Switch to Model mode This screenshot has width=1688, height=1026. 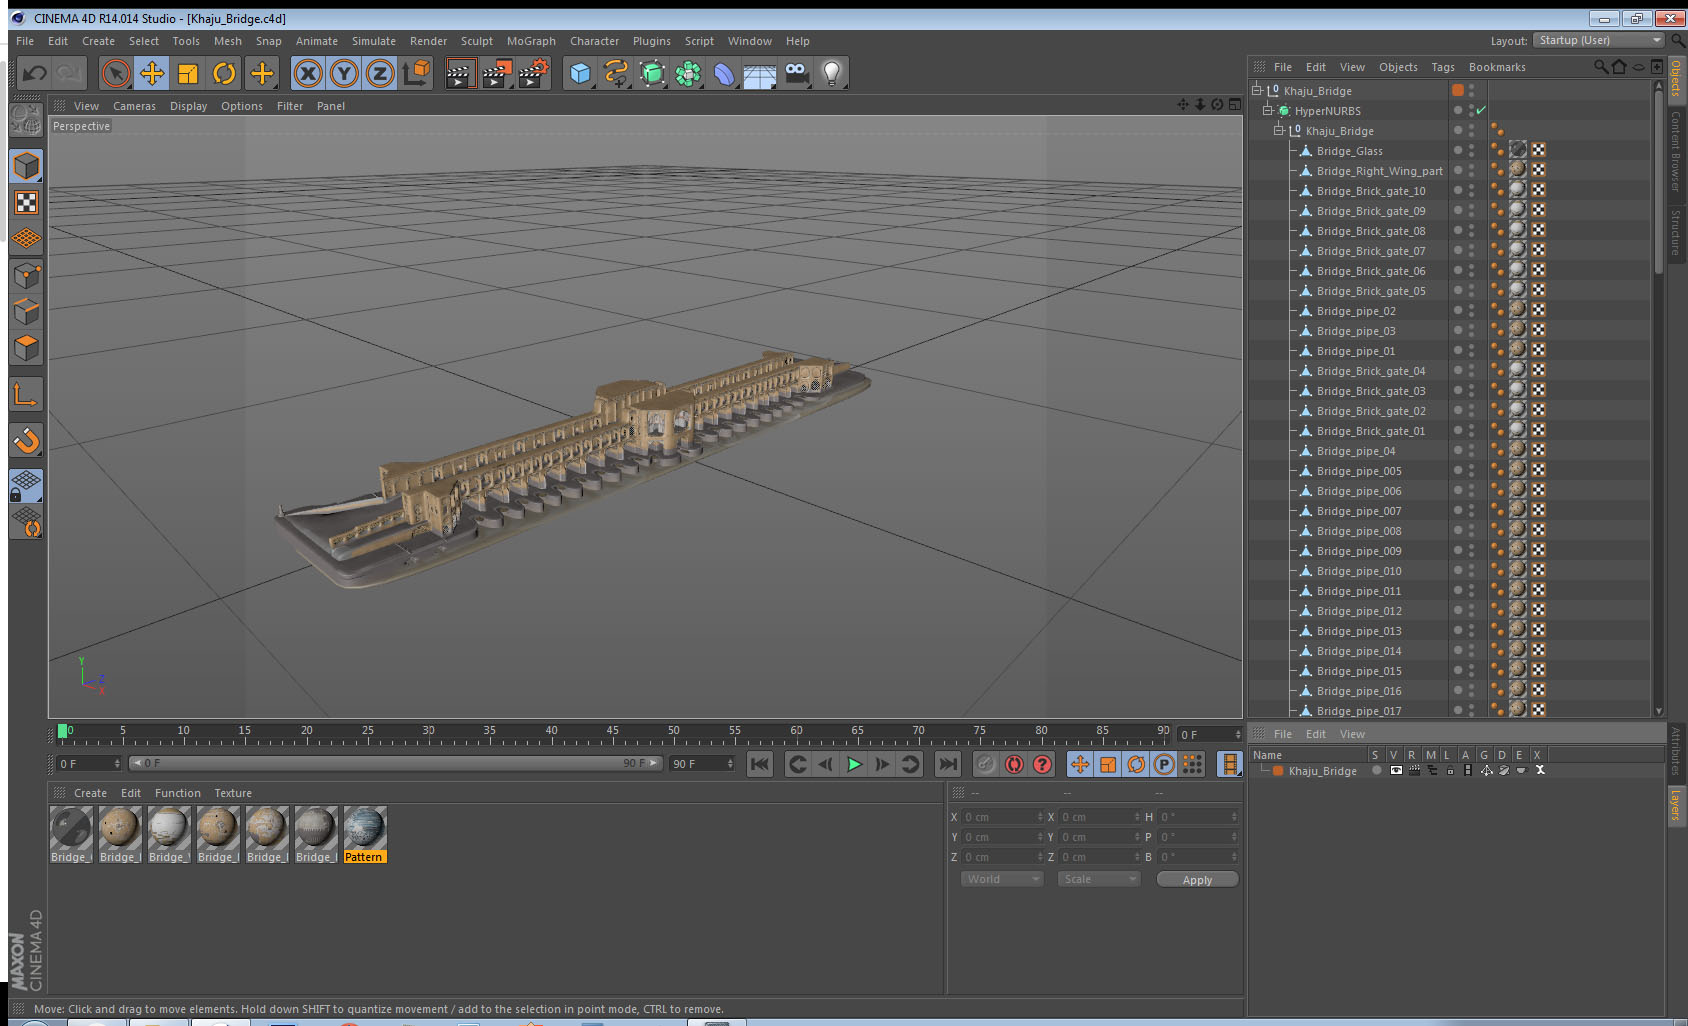tap(26, 166)
